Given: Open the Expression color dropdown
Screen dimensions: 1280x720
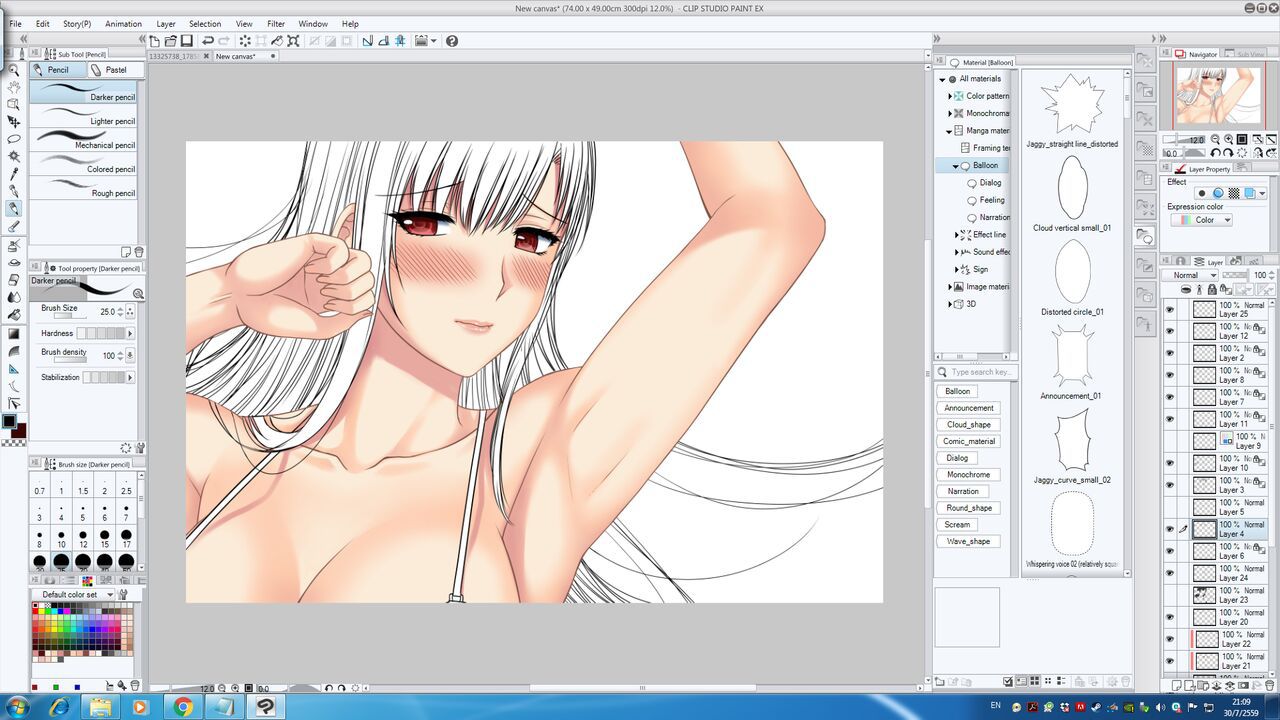Looking at the screenshot, I should [x=1201, y=220].
